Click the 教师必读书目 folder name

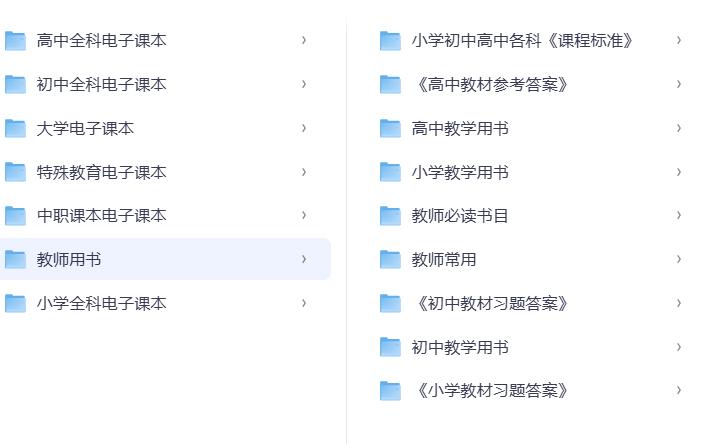click(x=460, y=215)
